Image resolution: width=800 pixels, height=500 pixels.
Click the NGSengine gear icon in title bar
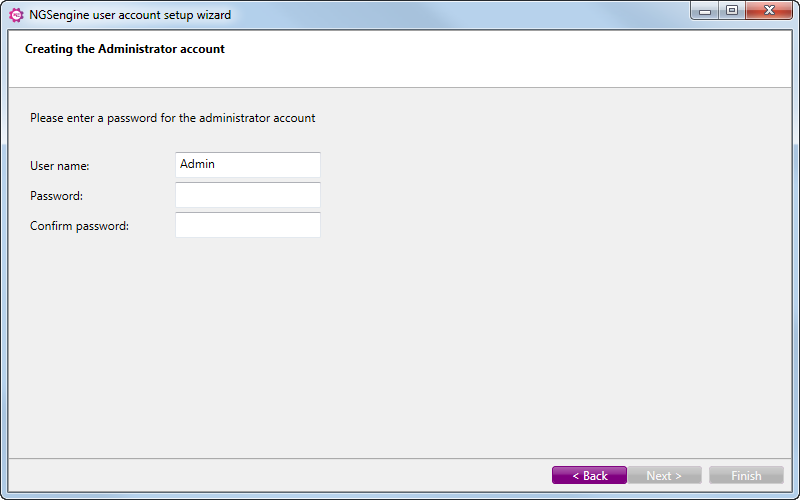(16, 15)
